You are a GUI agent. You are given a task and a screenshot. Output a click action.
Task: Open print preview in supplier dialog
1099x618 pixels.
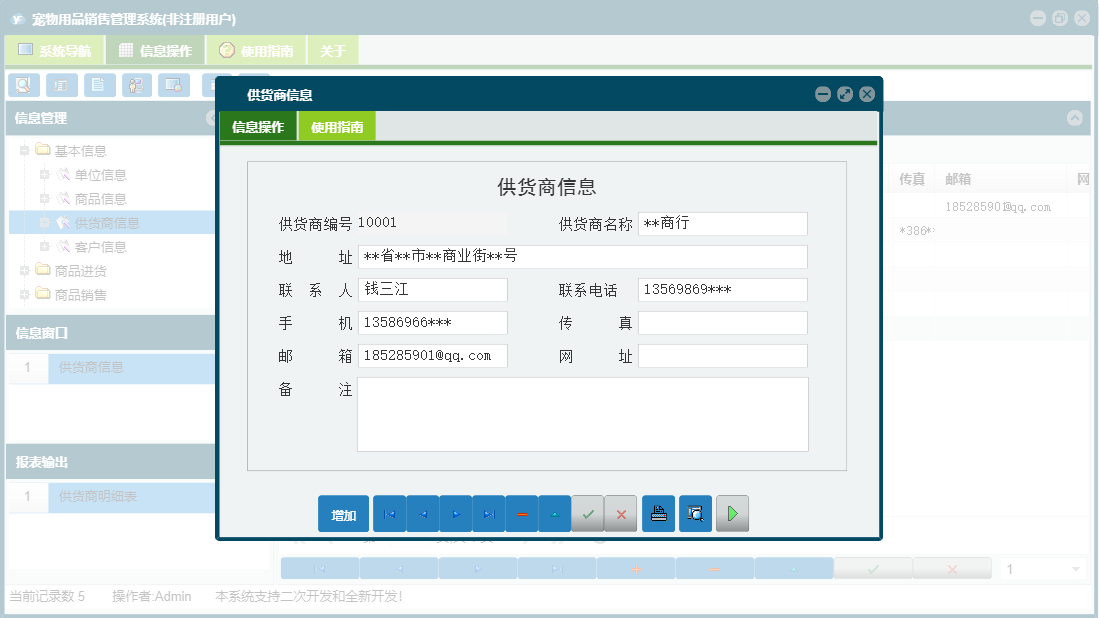(x=695, y=514)
